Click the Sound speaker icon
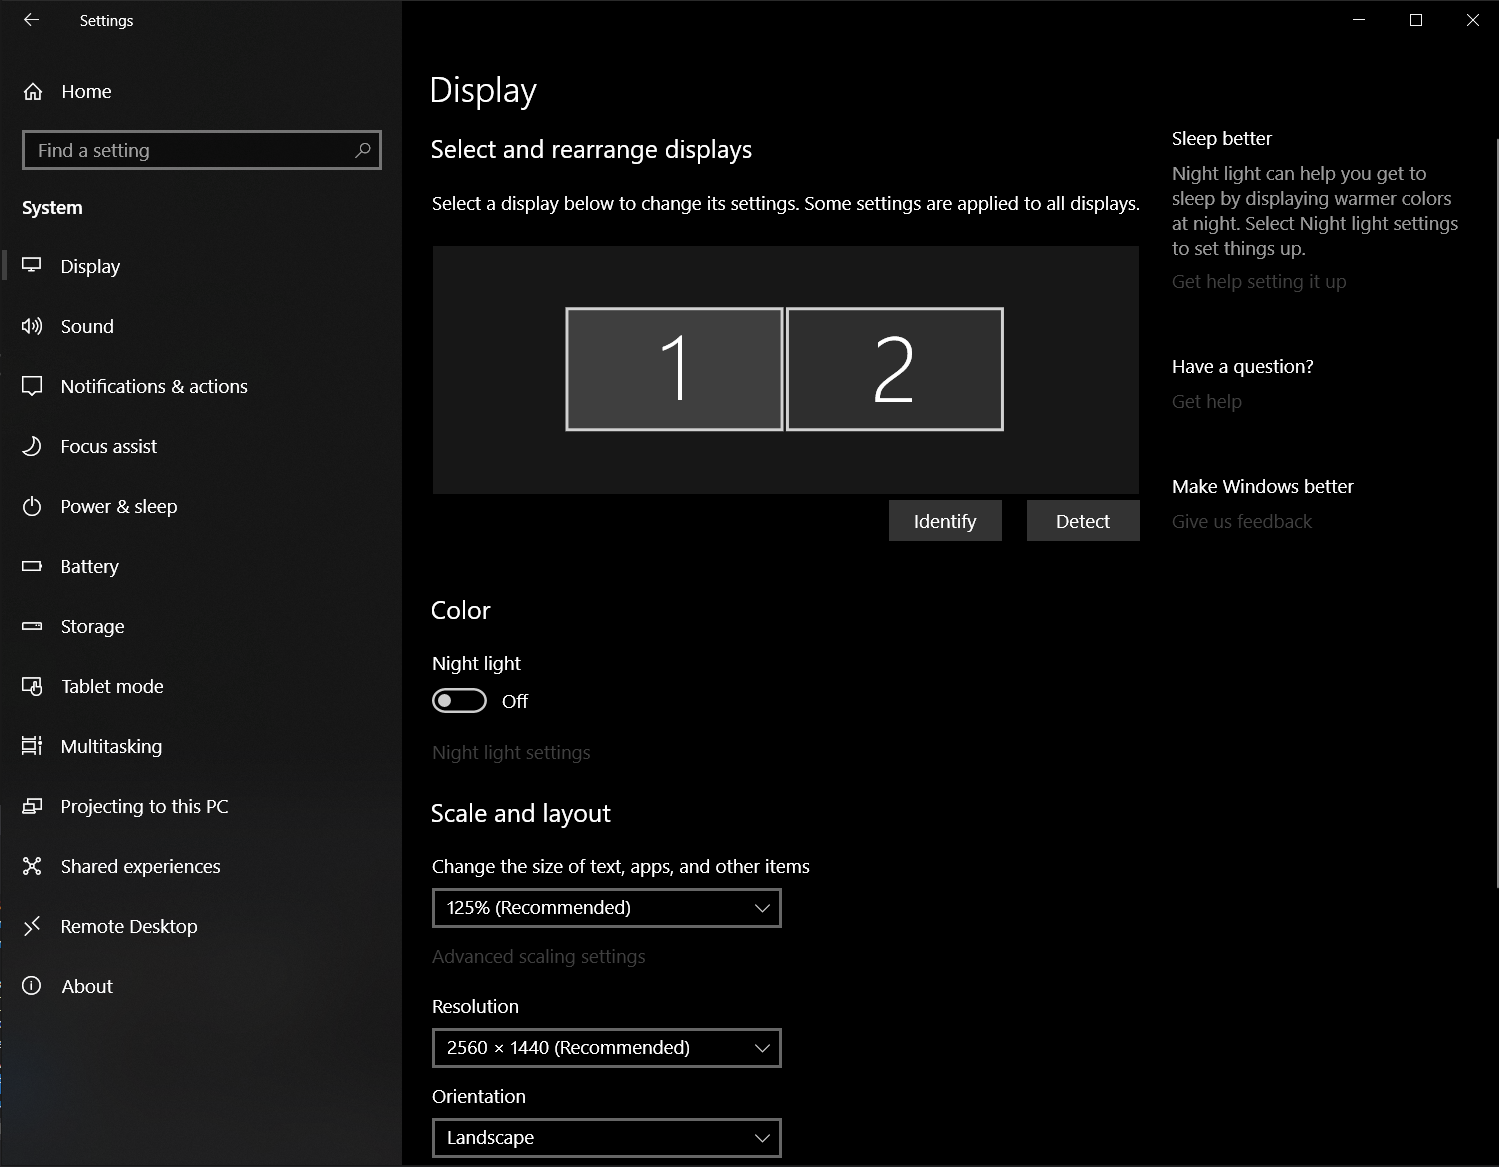The height and width of the screenshot is (1167, 1499). 32,326
